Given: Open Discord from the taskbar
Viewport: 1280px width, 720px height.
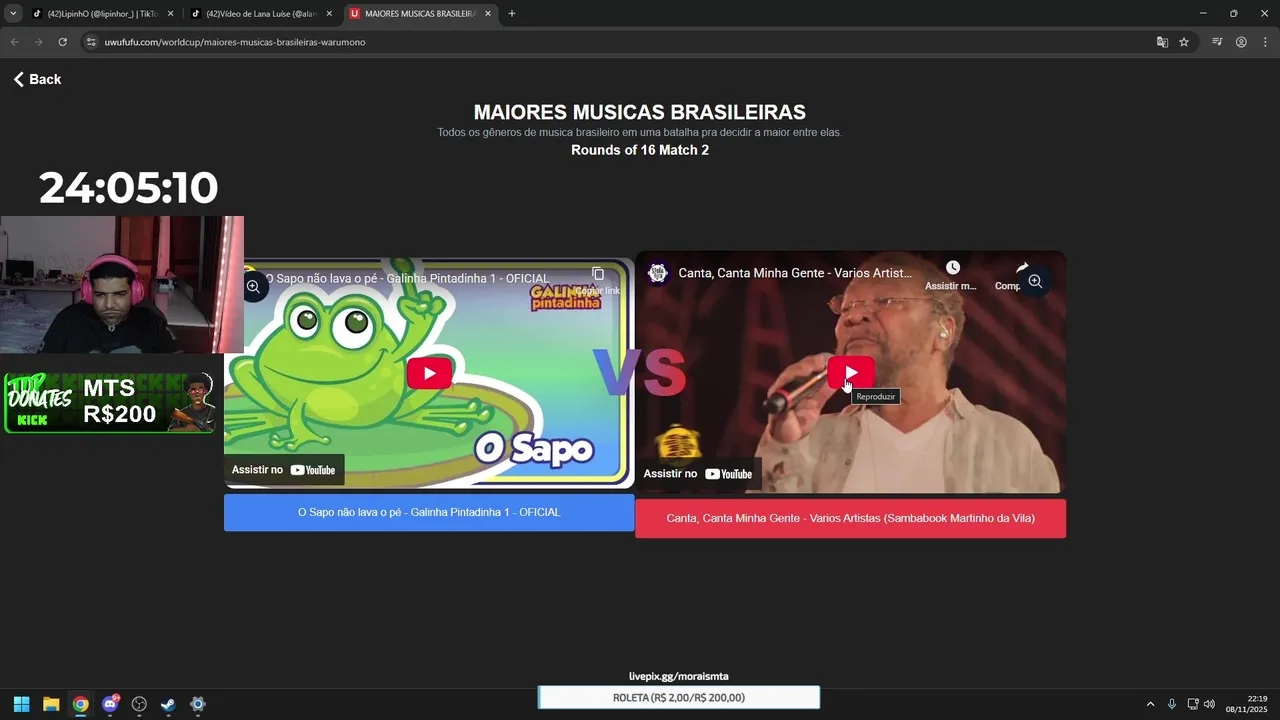Looking at the screenshot, I should pos(110,704).
